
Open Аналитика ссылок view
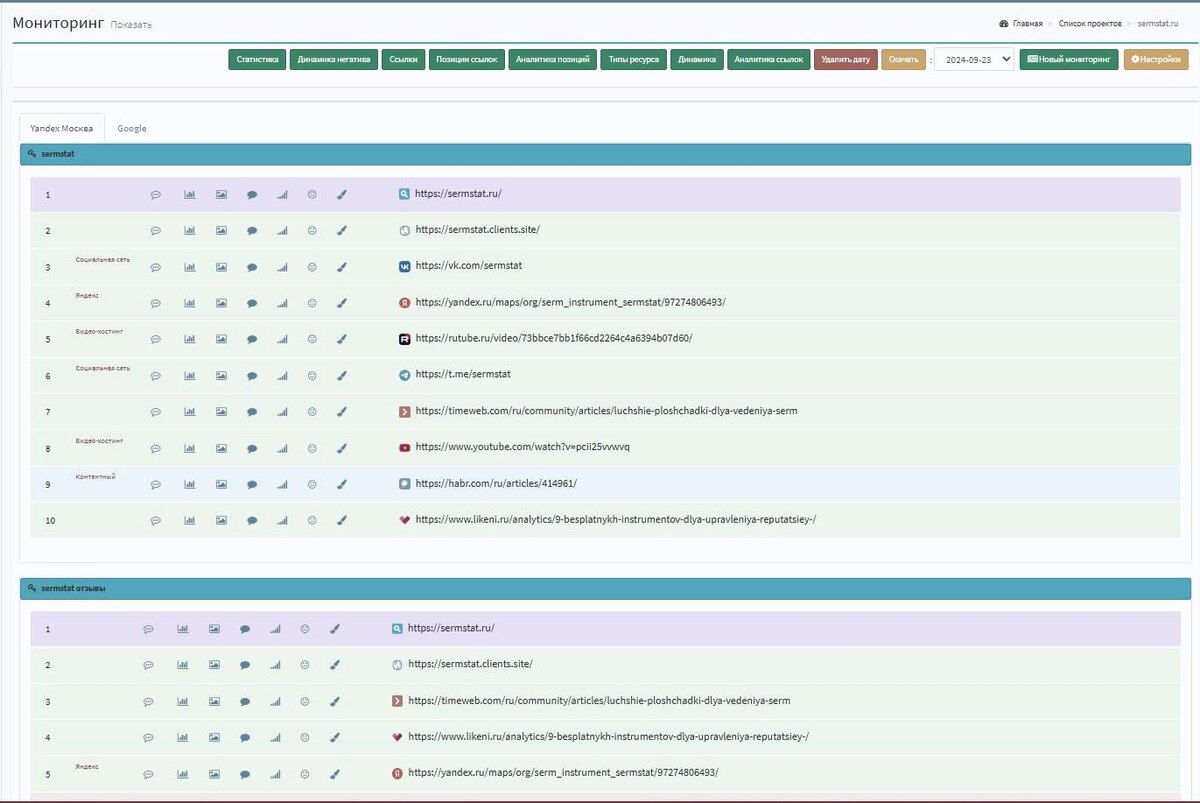[x=769, y=60]
